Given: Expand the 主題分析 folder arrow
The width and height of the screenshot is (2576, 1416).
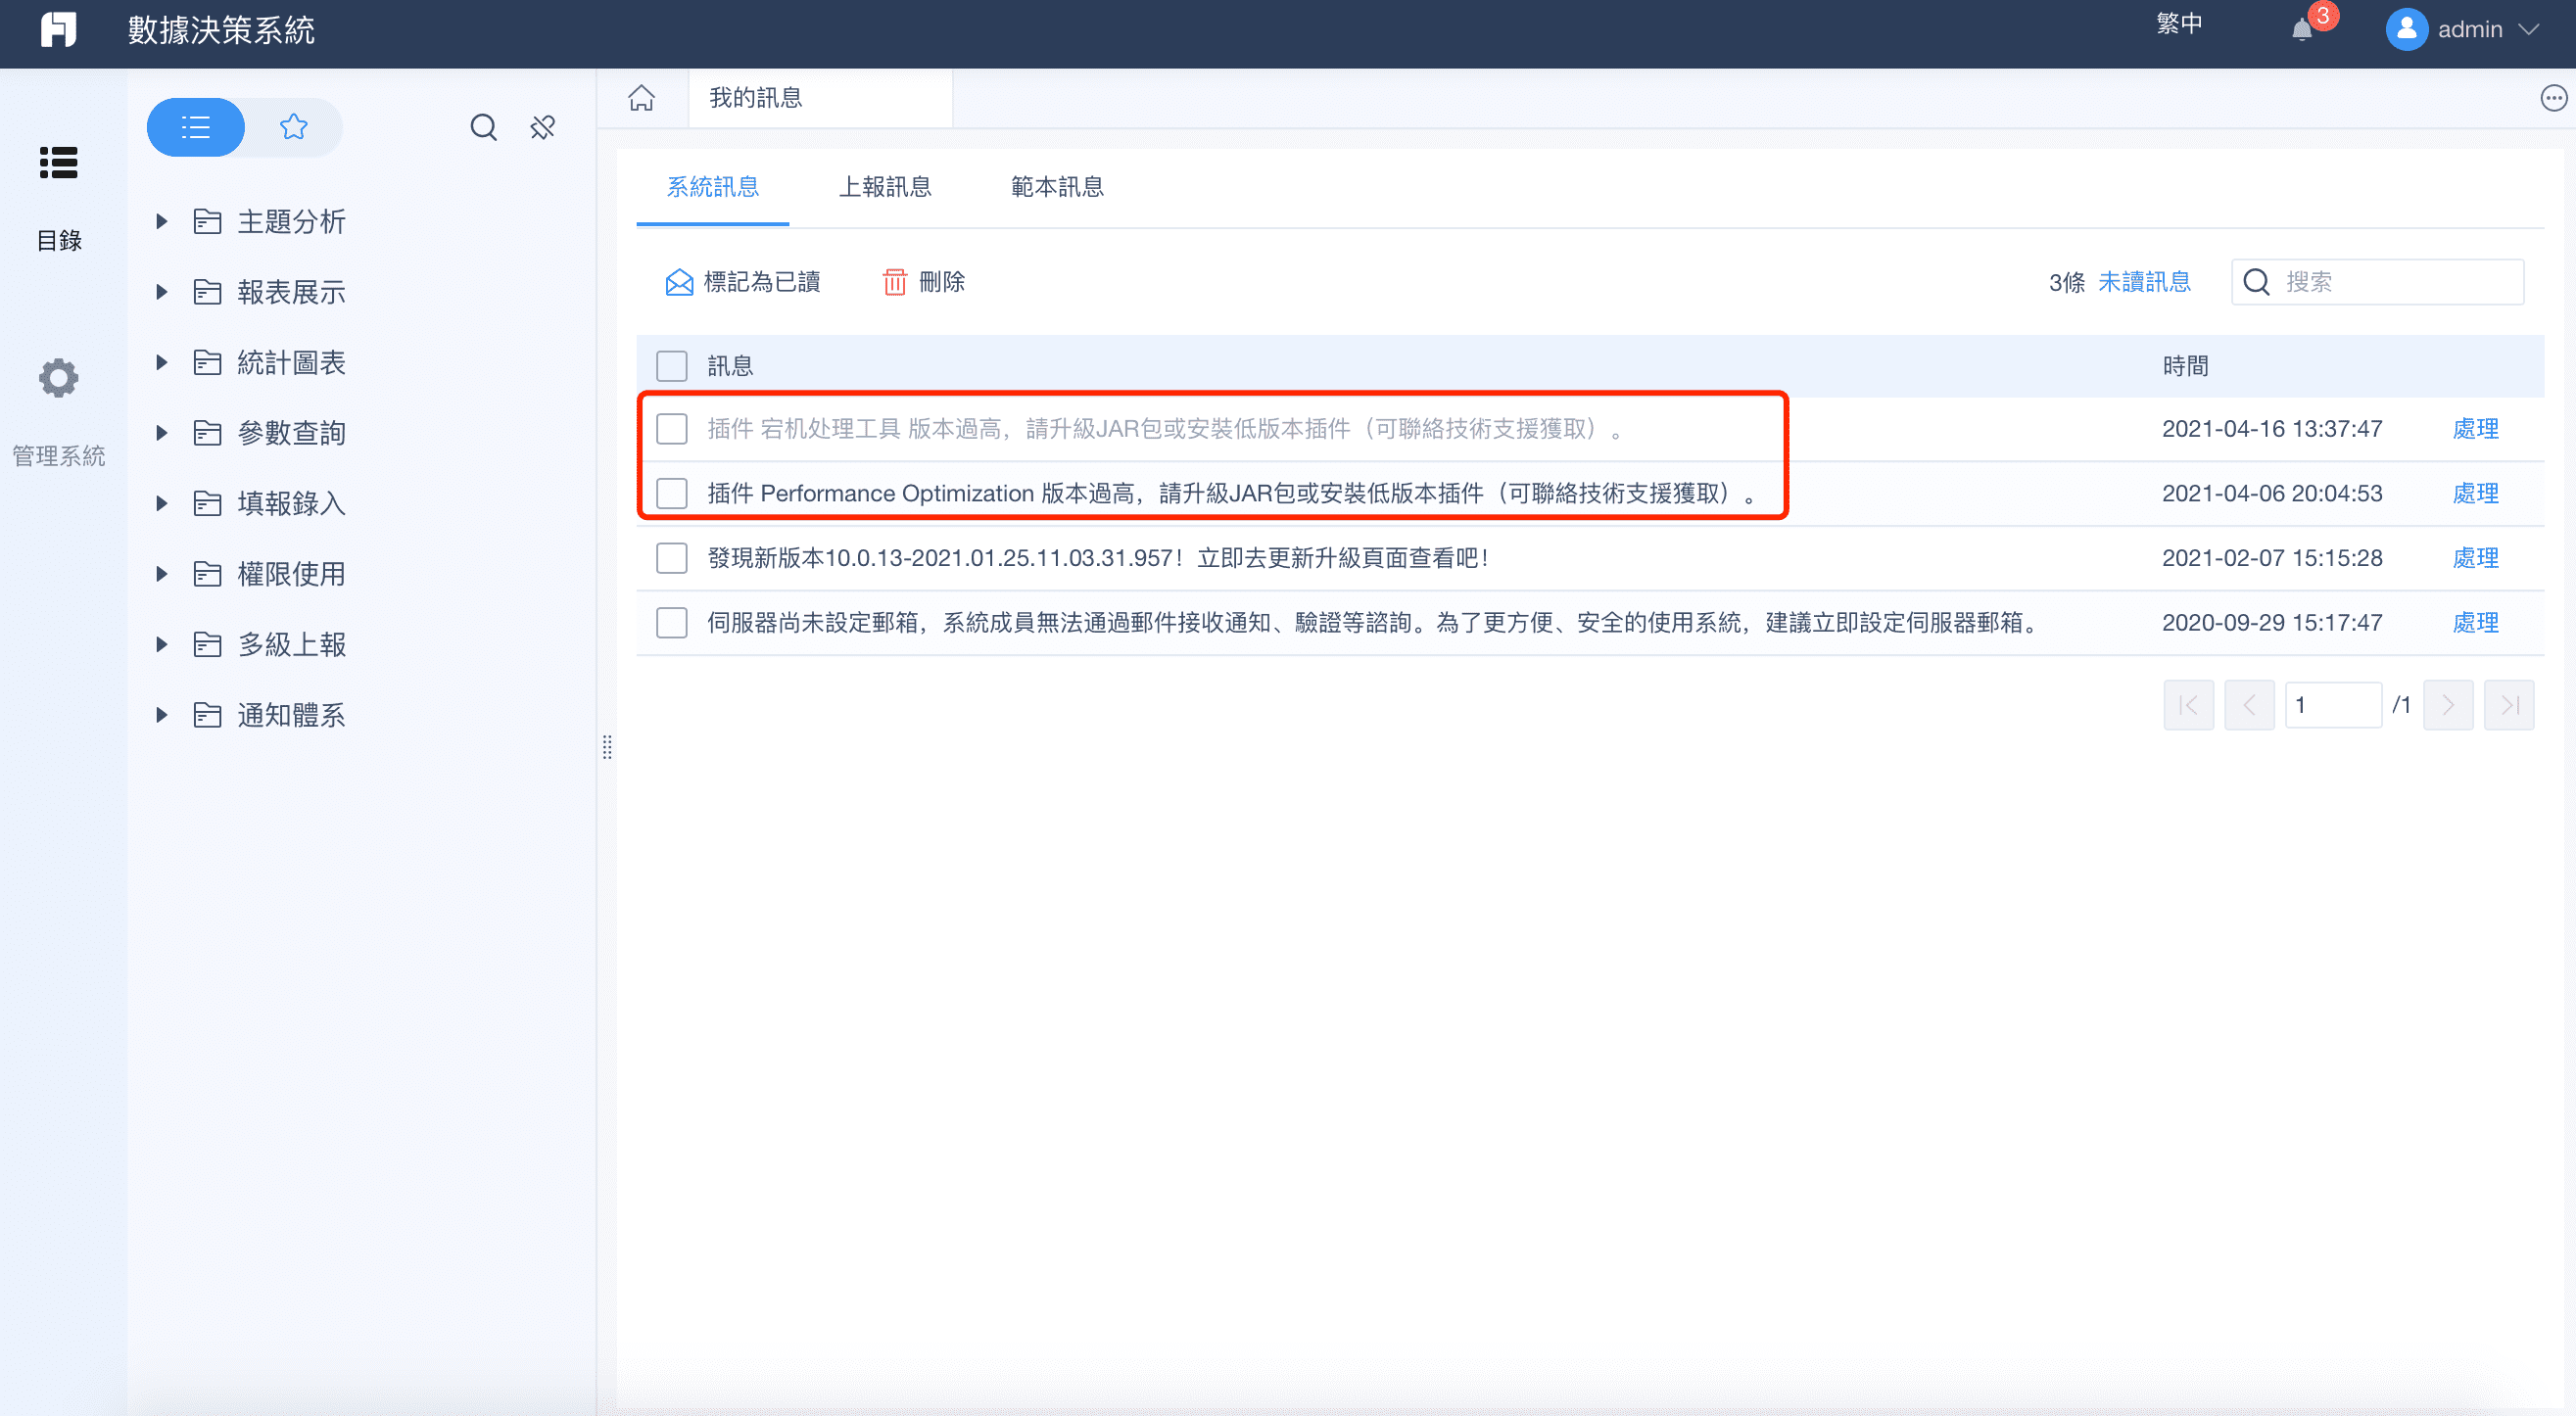Looking at the screenshot, I should [x=161, y=221].
